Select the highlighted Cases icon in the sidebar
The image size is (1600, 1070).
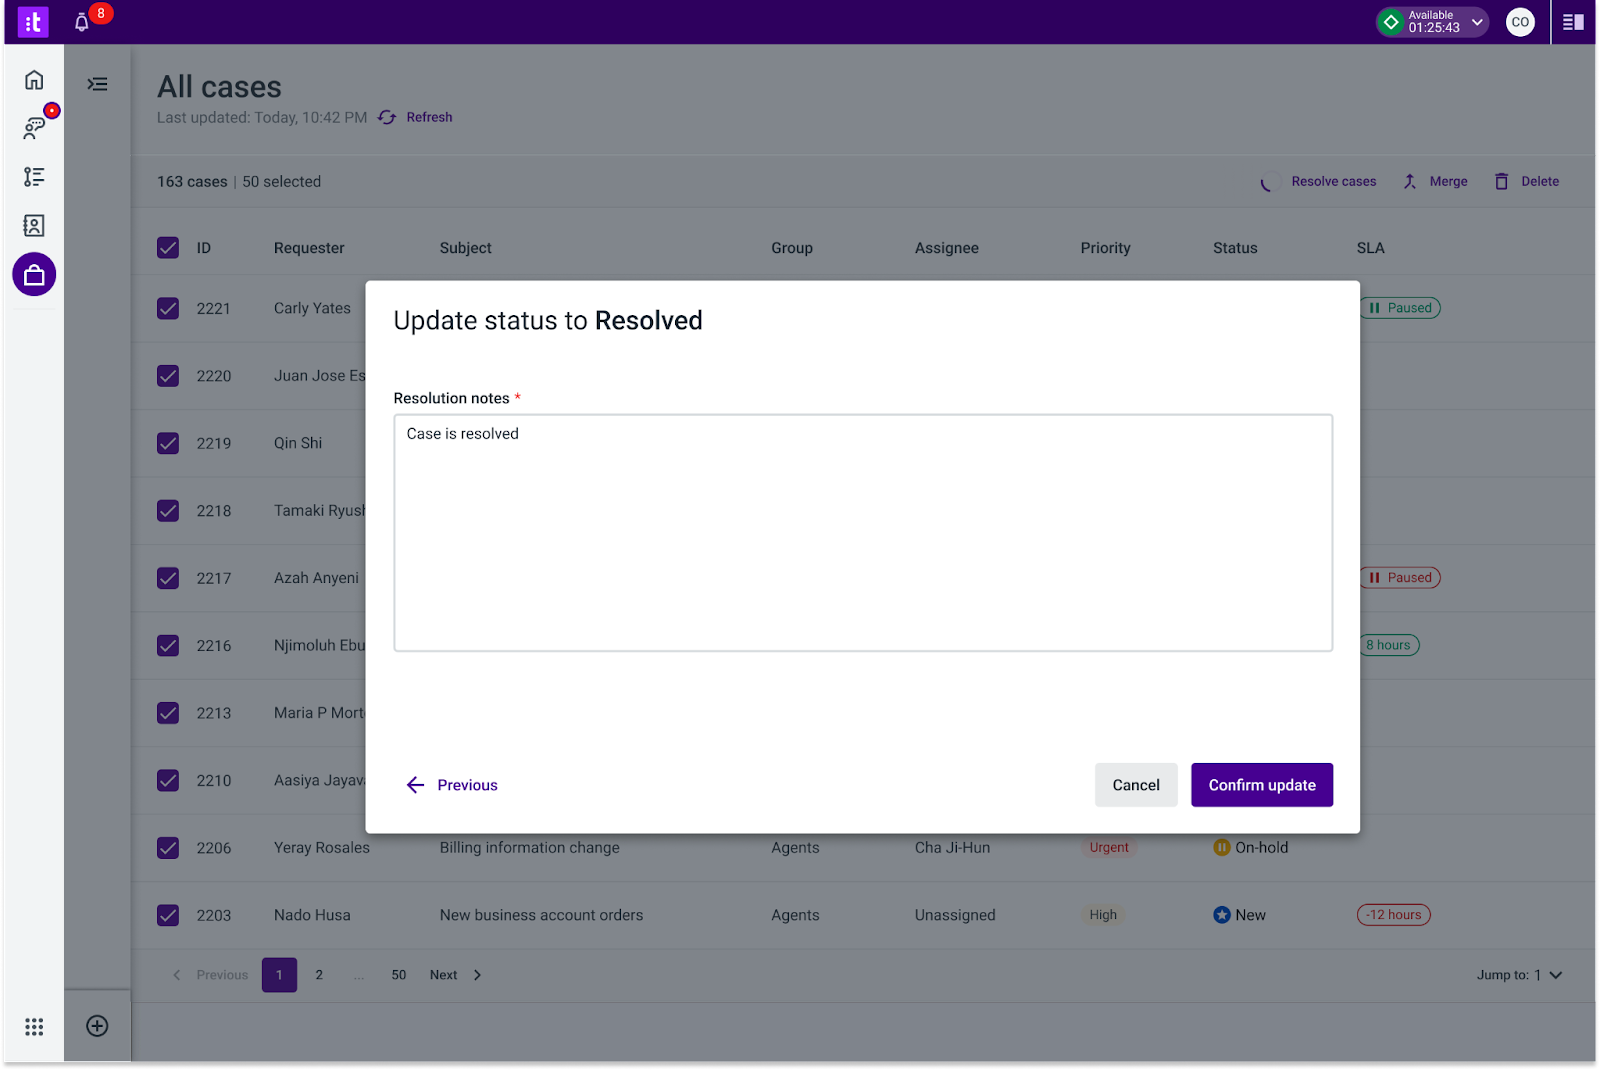33,274
